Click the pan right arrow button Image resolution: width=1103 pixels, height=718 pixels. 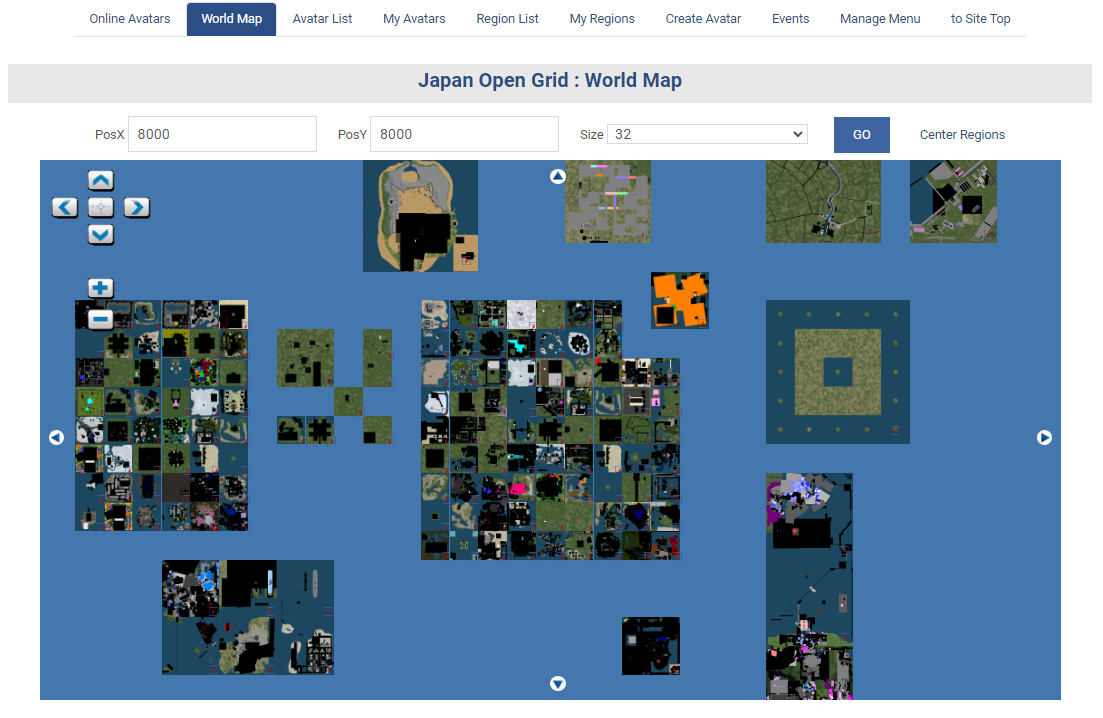pos(137,208)
